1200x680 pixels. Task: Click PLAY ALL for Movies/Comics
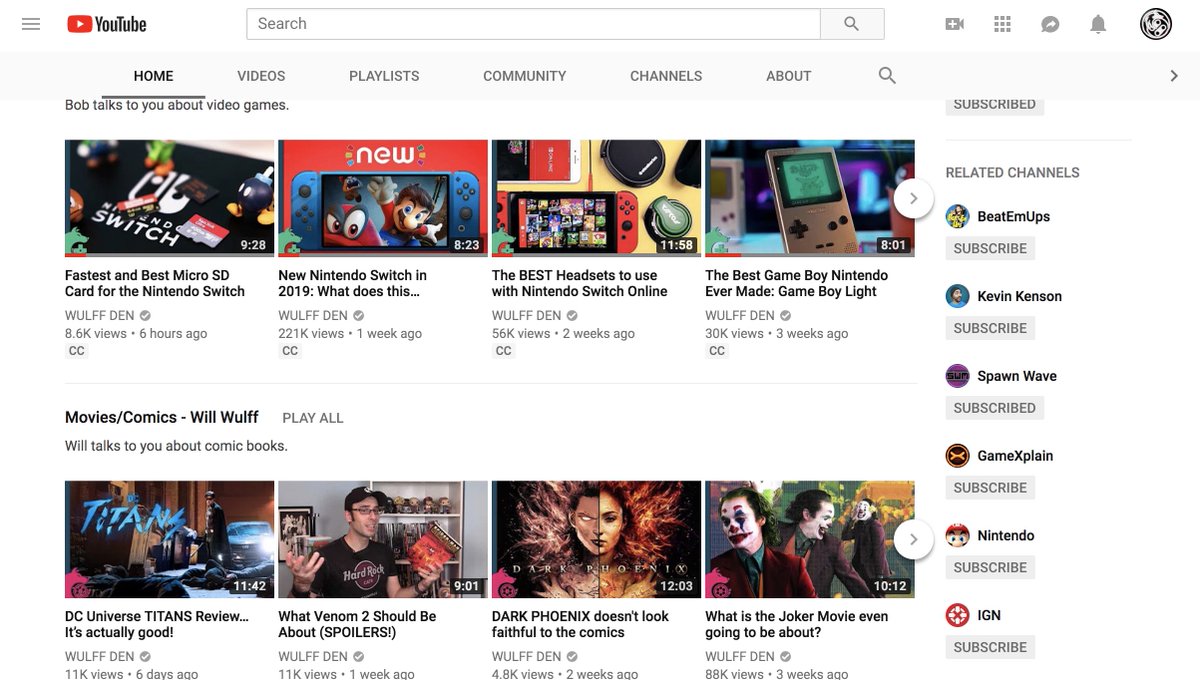[x=313, y=418]
